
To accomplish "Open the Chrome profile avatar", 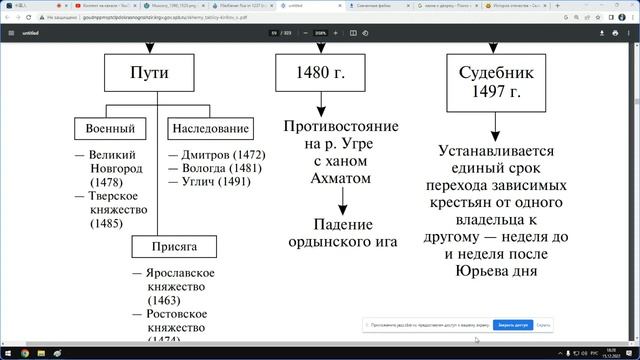I will 622,18.
